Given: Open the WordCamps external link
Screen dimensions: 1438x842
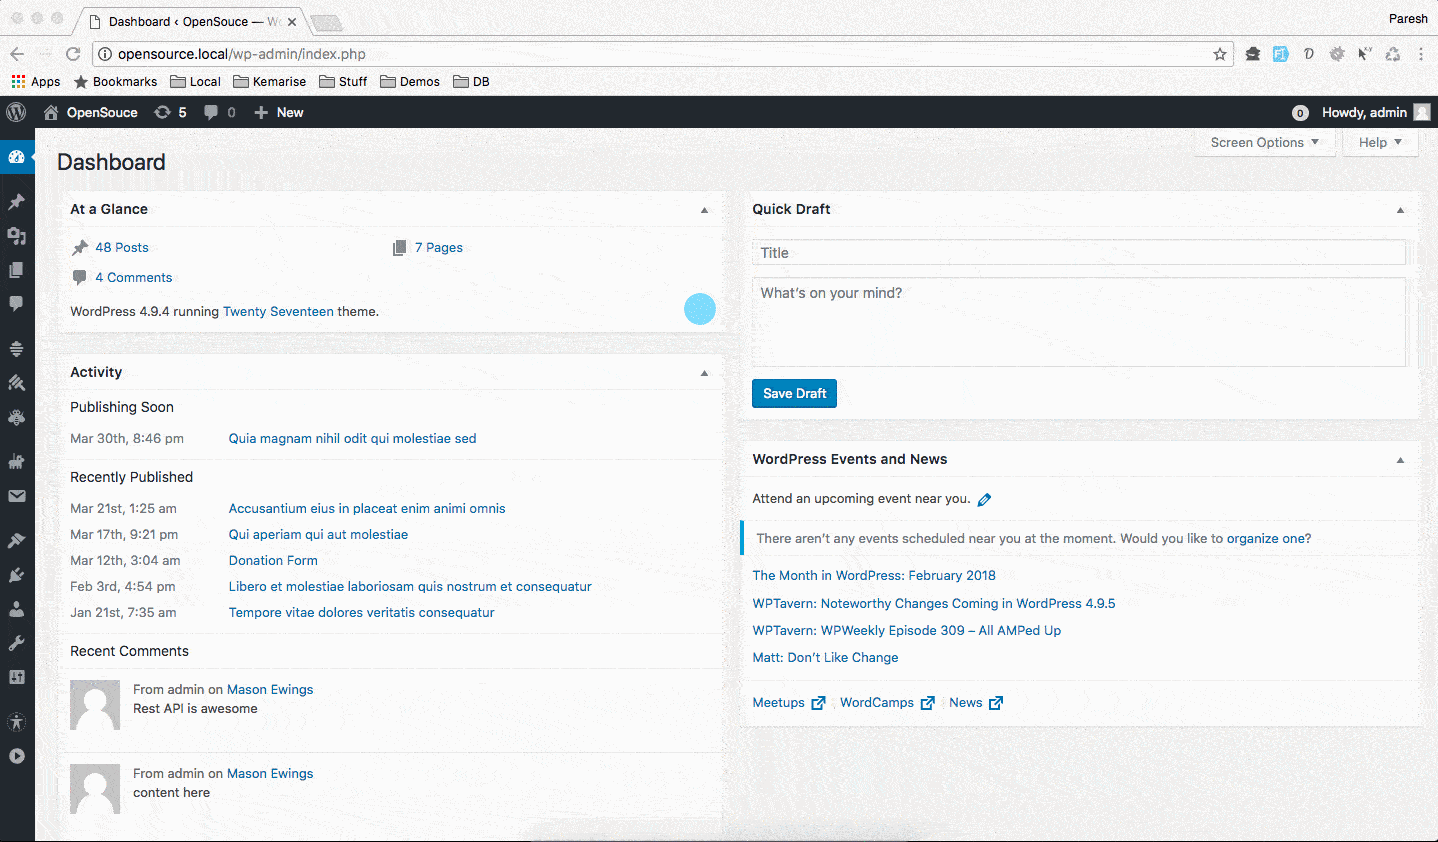Looking at the screenshot, I should tap(887, 703).
